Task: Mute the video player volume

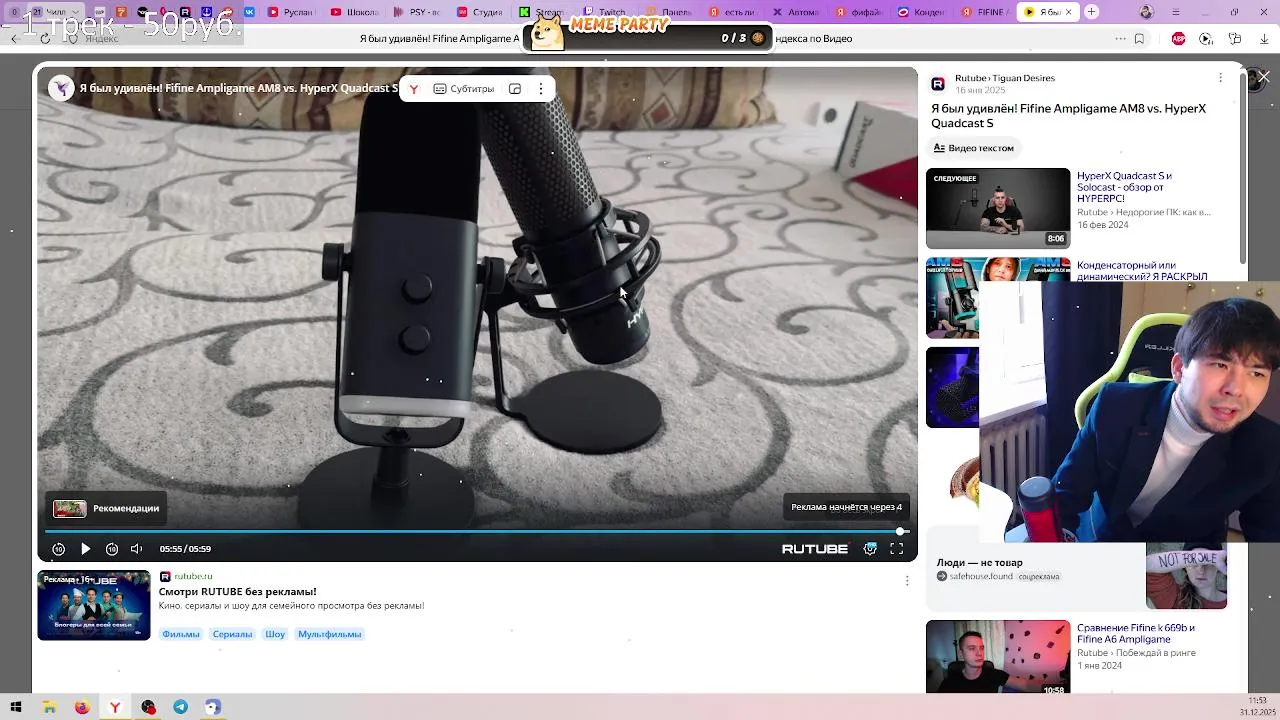Action: [137, 549]
